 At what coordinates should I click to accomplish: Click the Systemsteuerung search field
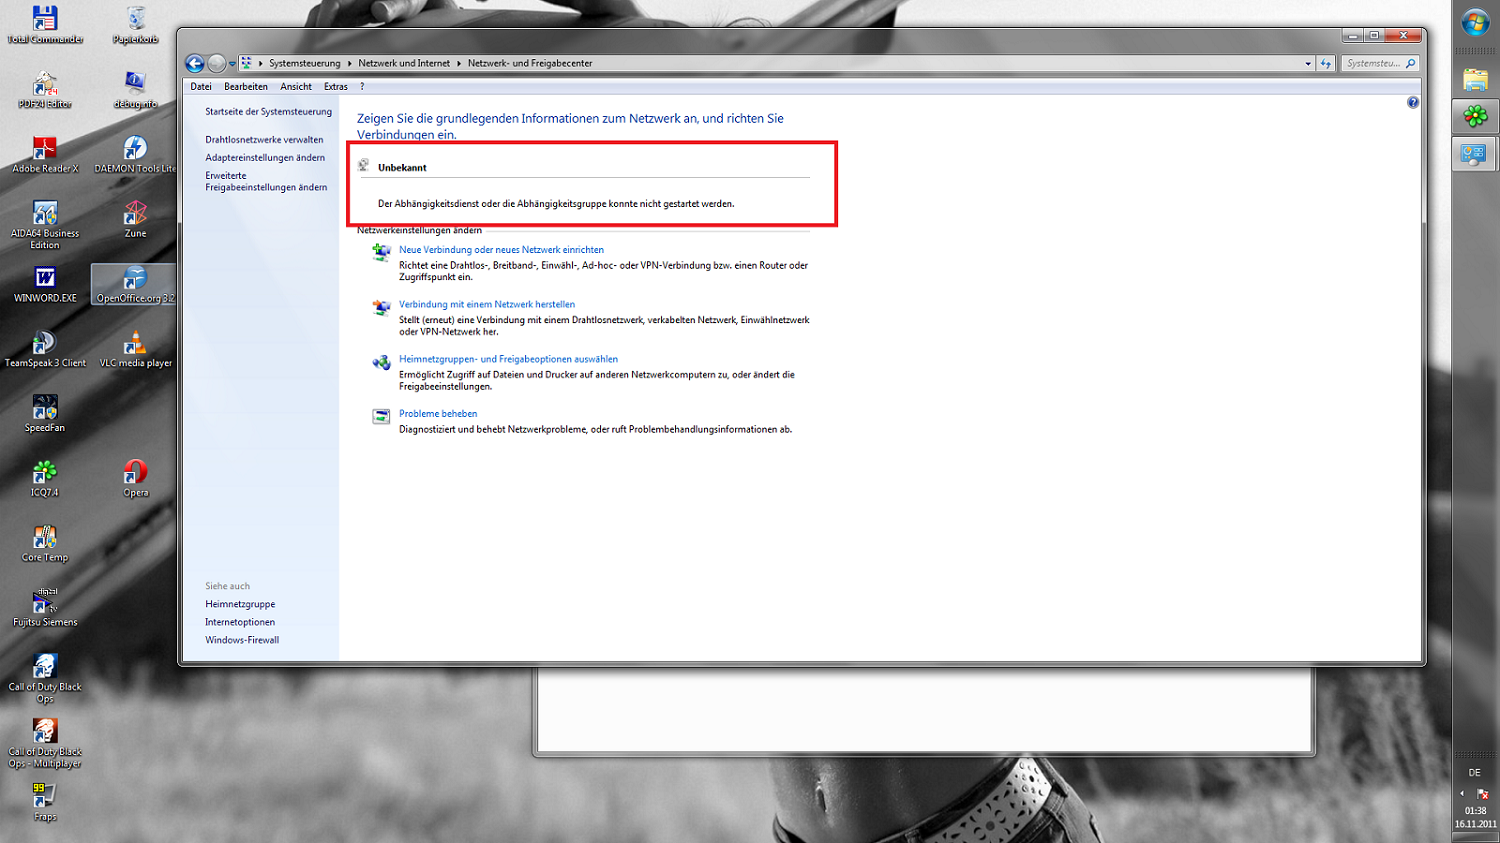1380,63
